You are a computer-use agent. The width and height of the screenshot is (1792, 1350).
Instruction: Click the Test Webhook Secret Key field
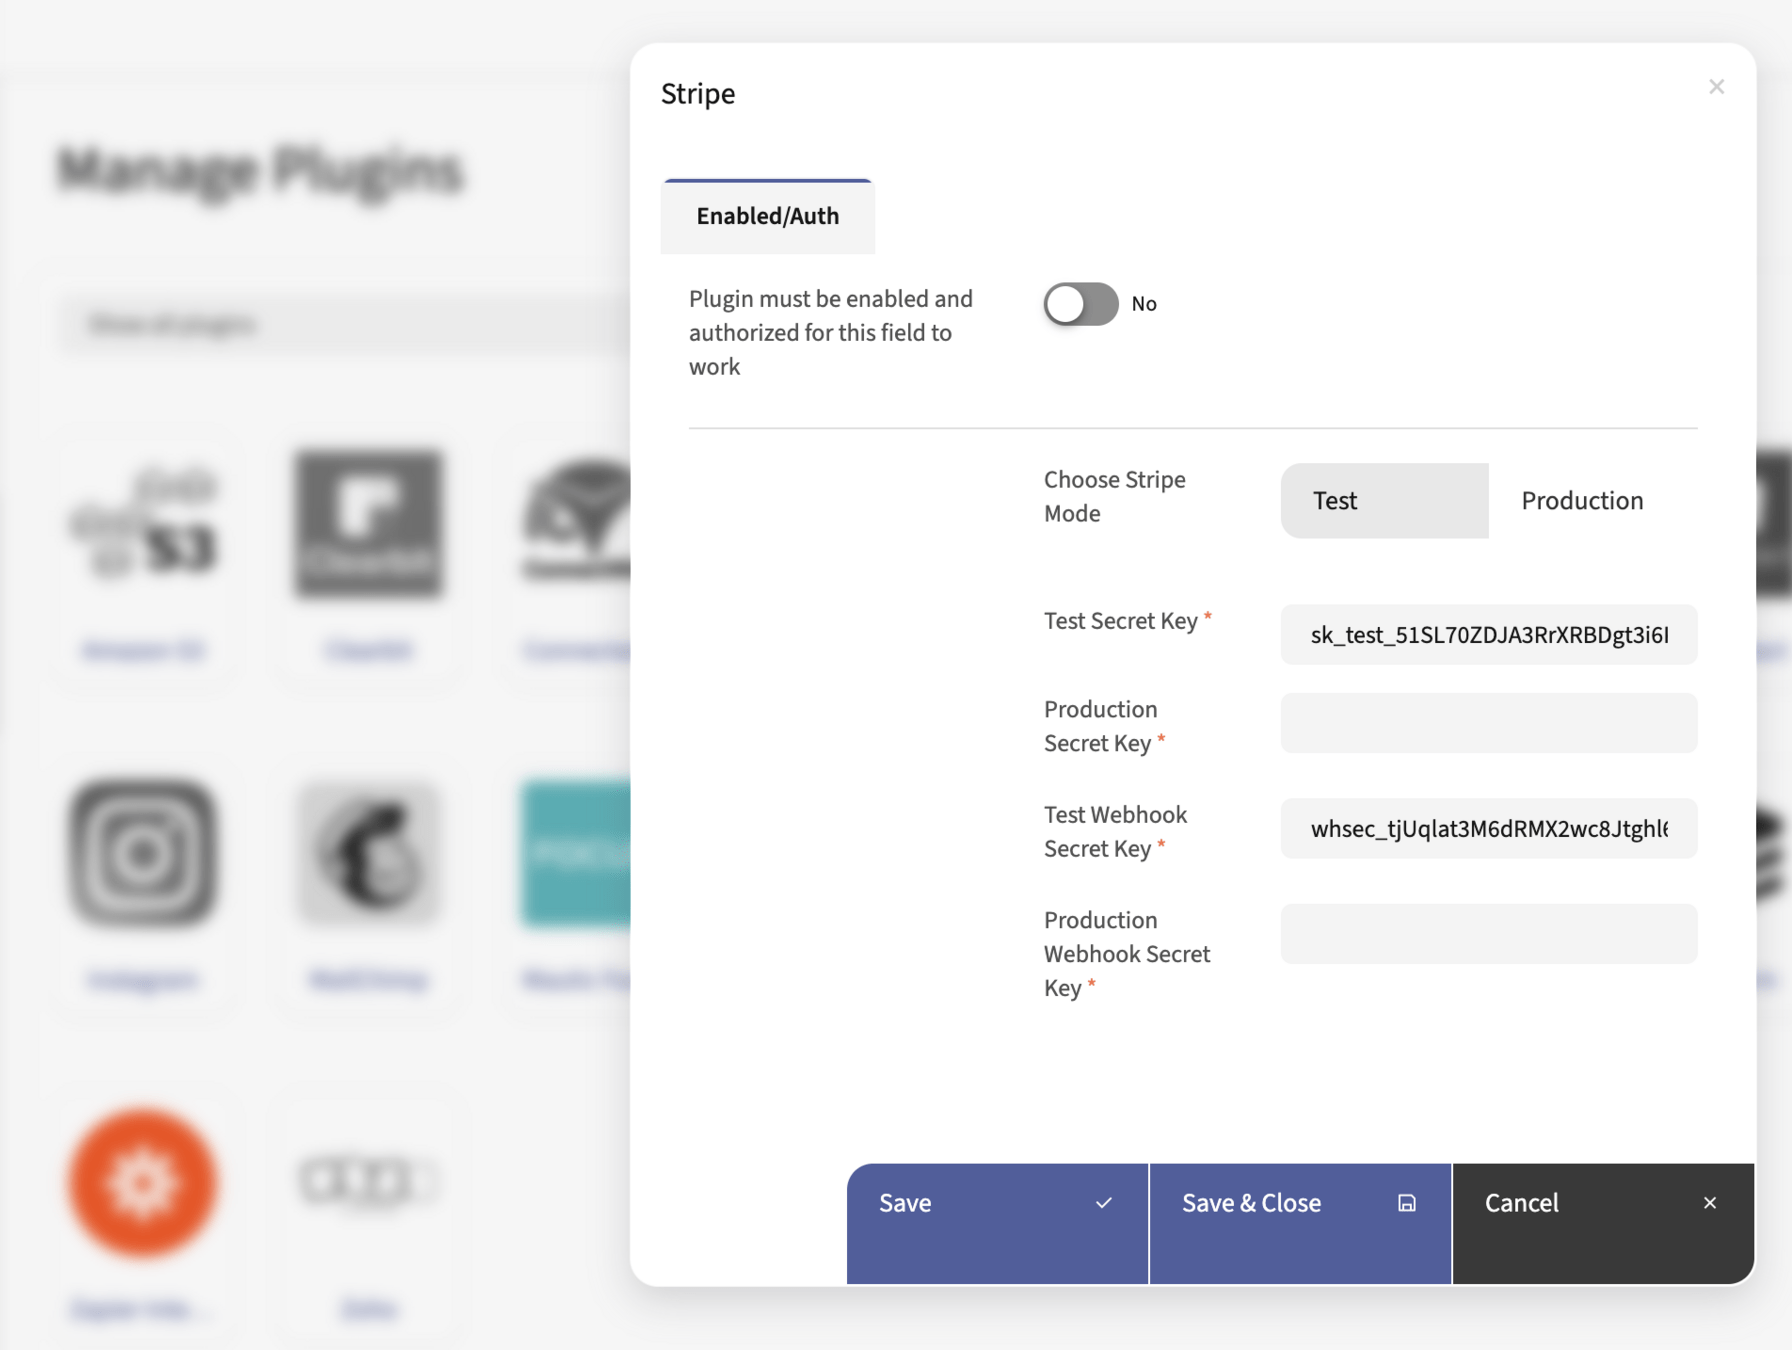pos(1488,828)
